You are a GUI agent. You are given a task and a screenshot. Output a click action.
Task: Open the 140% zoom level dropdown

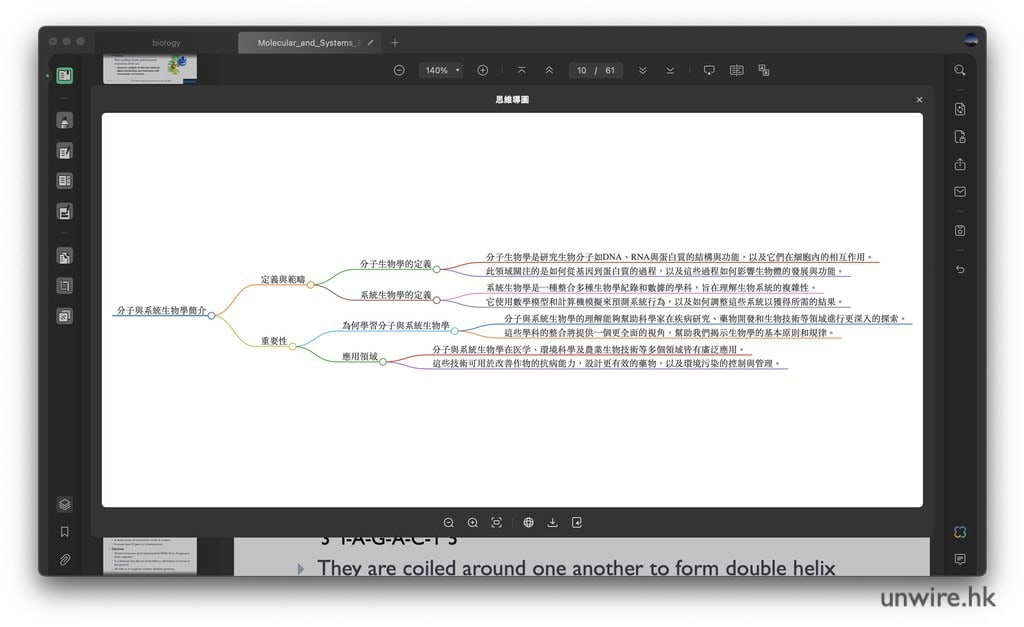tap(442, 70)
